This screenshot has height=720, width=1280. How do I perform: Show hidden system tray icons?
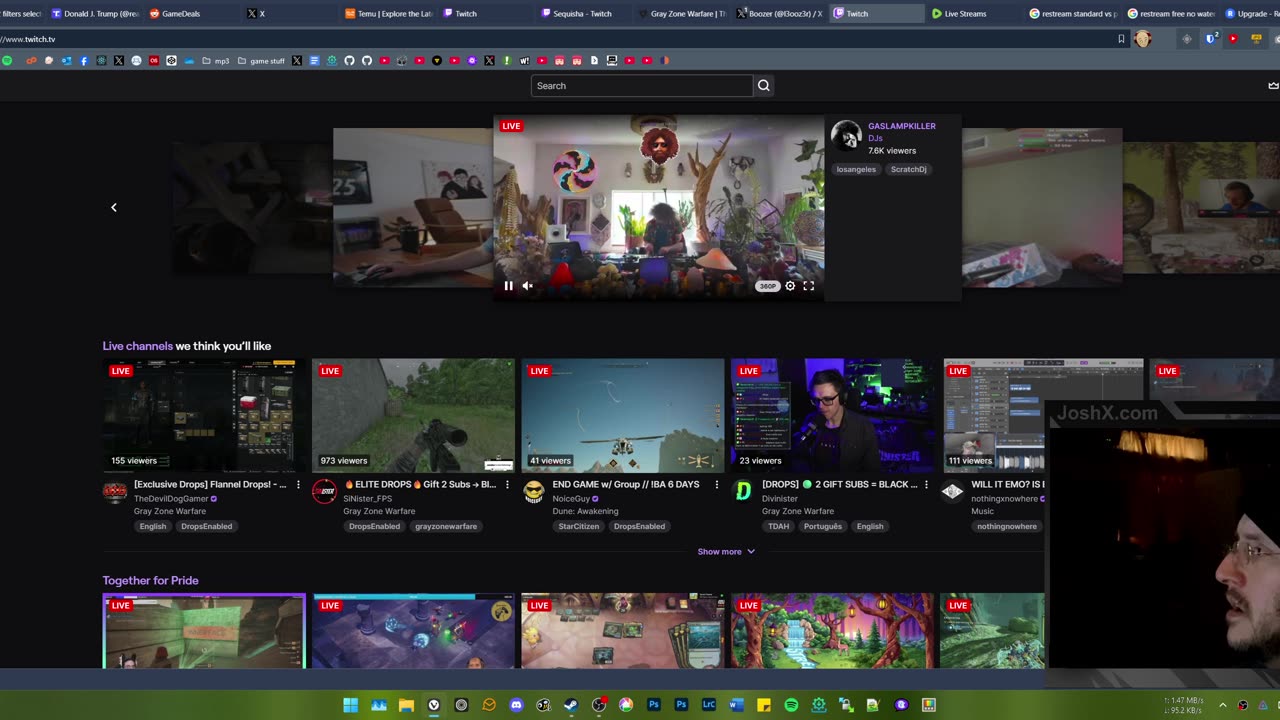[x=1222, y=705]
